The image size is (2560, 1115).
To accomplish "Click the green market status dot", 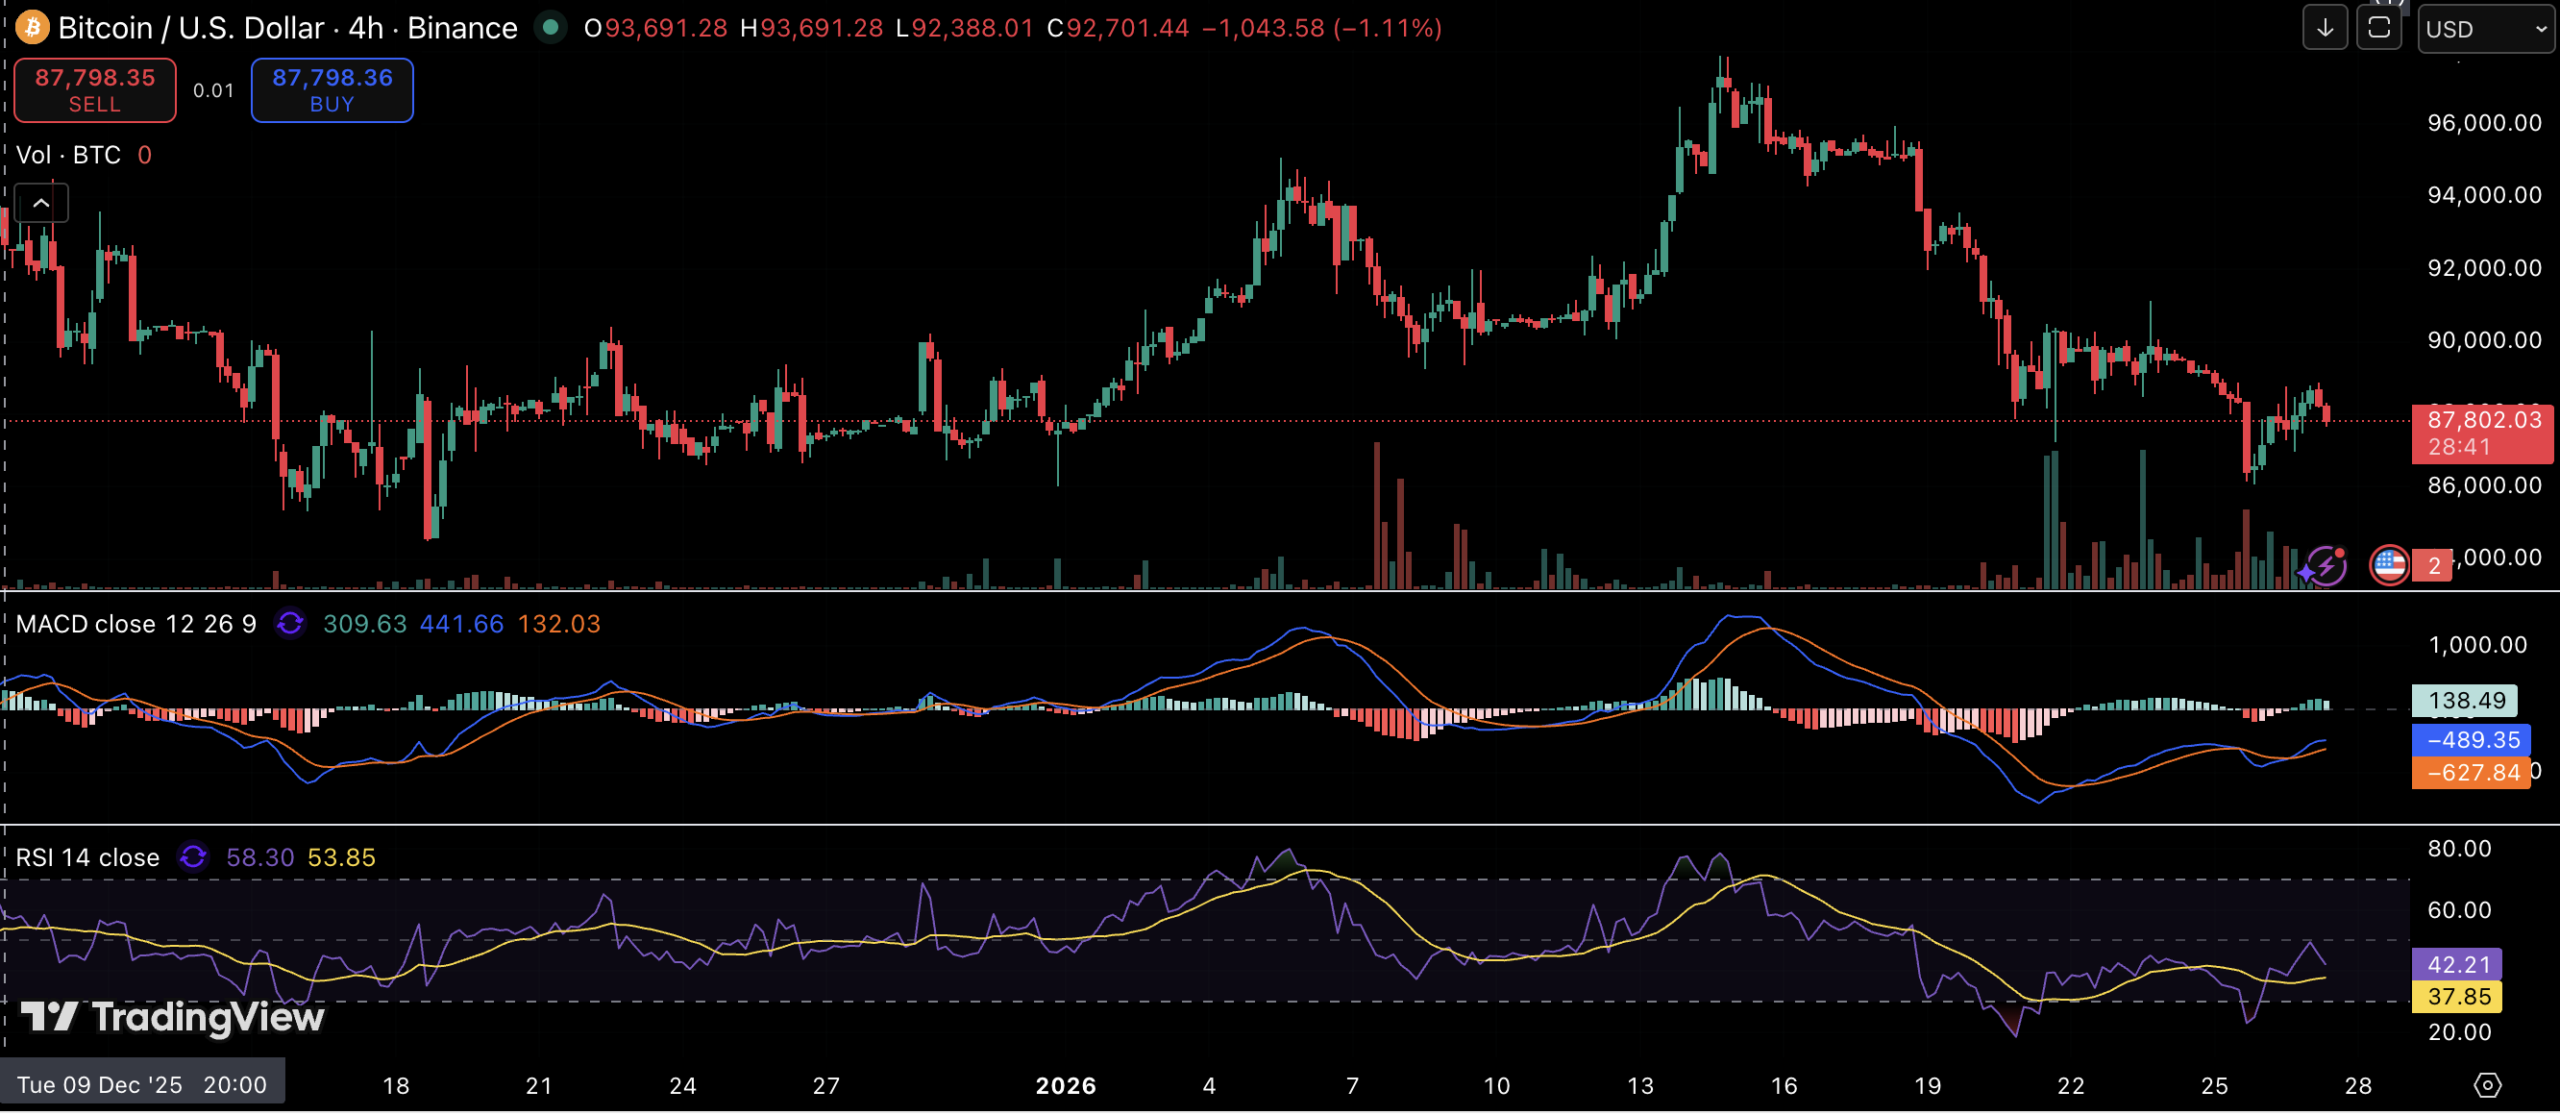I will click(550, 27).
